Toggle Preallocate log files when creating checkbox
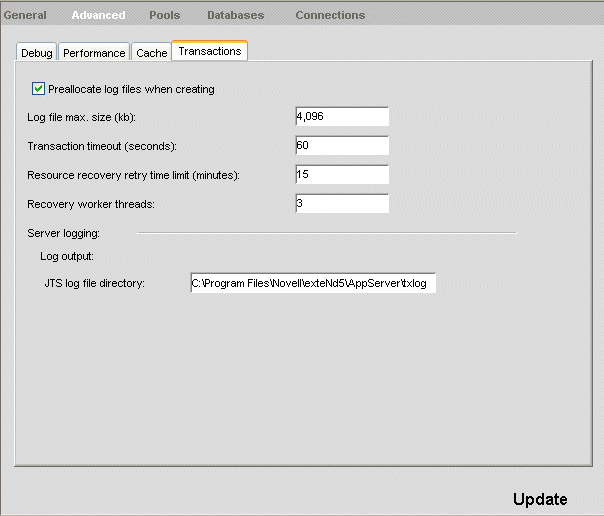 click(x=39, y=89)
